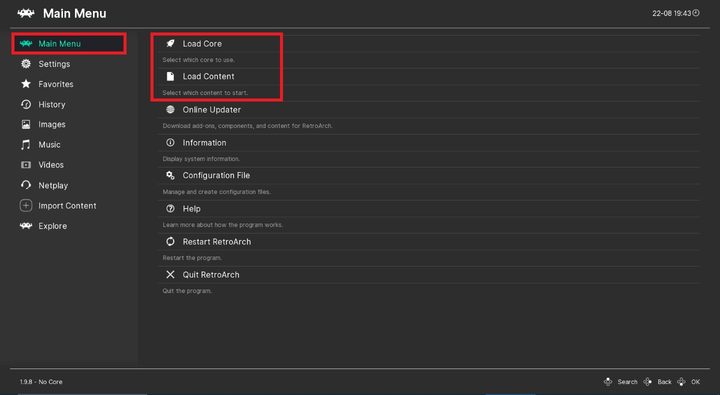
Task: Click the Netplay headset icon
Action: pos(26,185)
